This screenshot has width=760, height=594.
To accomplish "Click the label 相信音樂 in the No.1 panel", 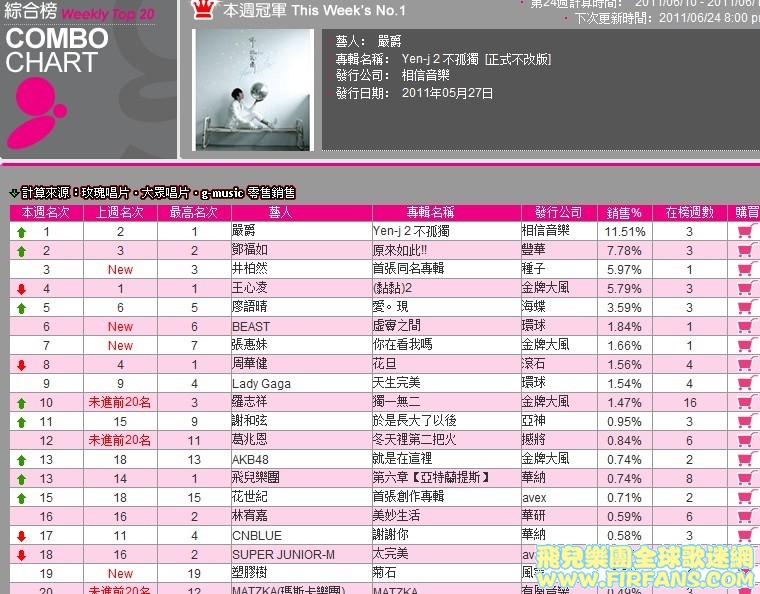I will pyautogui.click(x=426, y=75).
